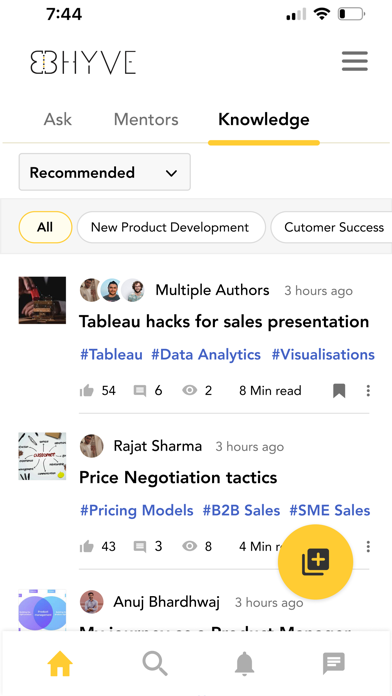Open comments on Tableau hacks post
Screen dimensions: 392x696
point(140,391)
